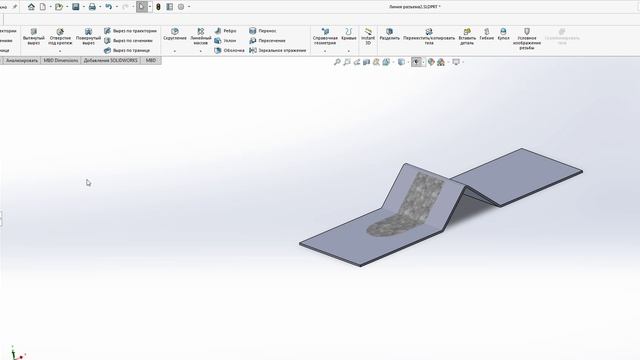
Task: Click the Перенос wrap tool
Action: click(x=262, y=31)
